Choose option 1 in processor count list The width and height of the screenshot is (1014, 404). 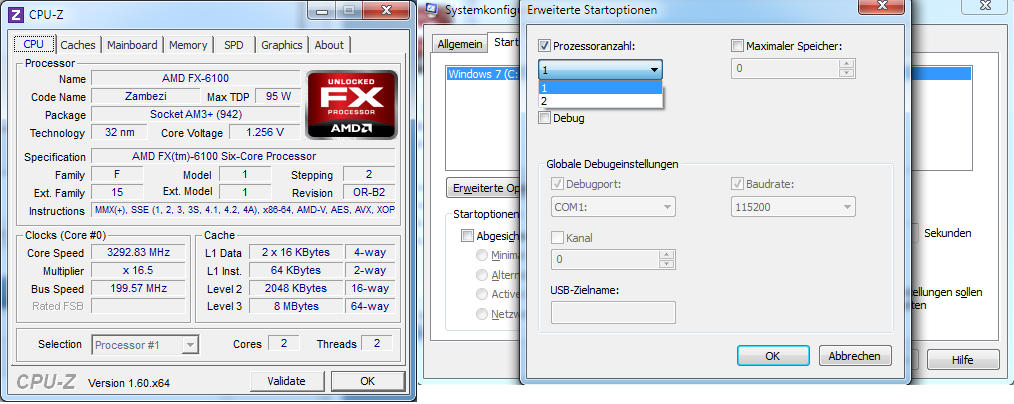coord(600,88)
